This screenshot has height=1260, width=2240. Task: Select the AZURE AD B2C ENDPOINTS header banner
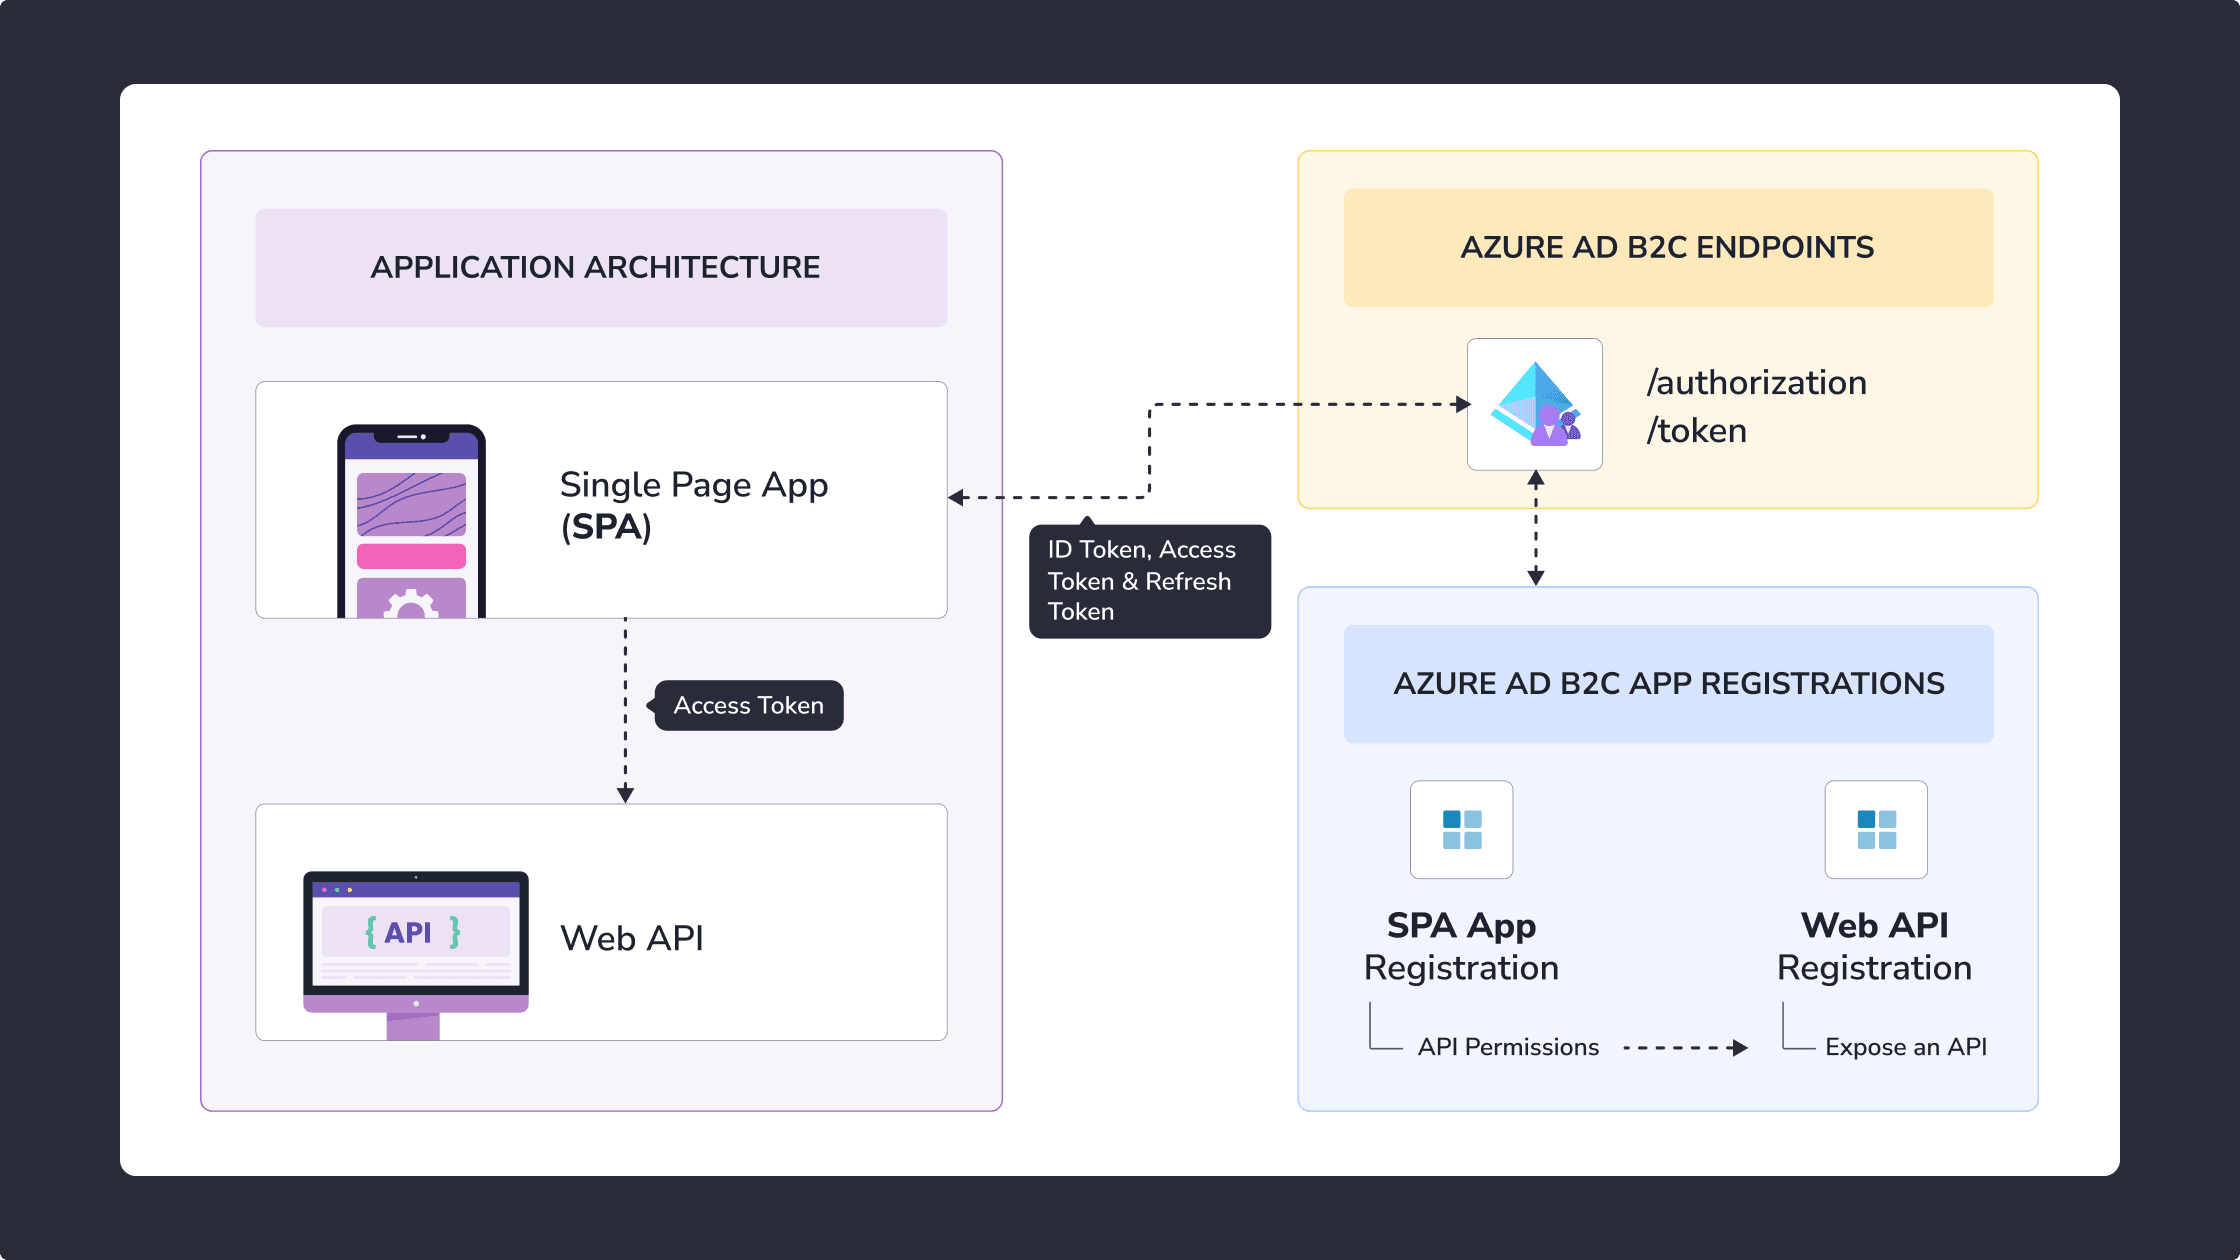pos(1668,248)
